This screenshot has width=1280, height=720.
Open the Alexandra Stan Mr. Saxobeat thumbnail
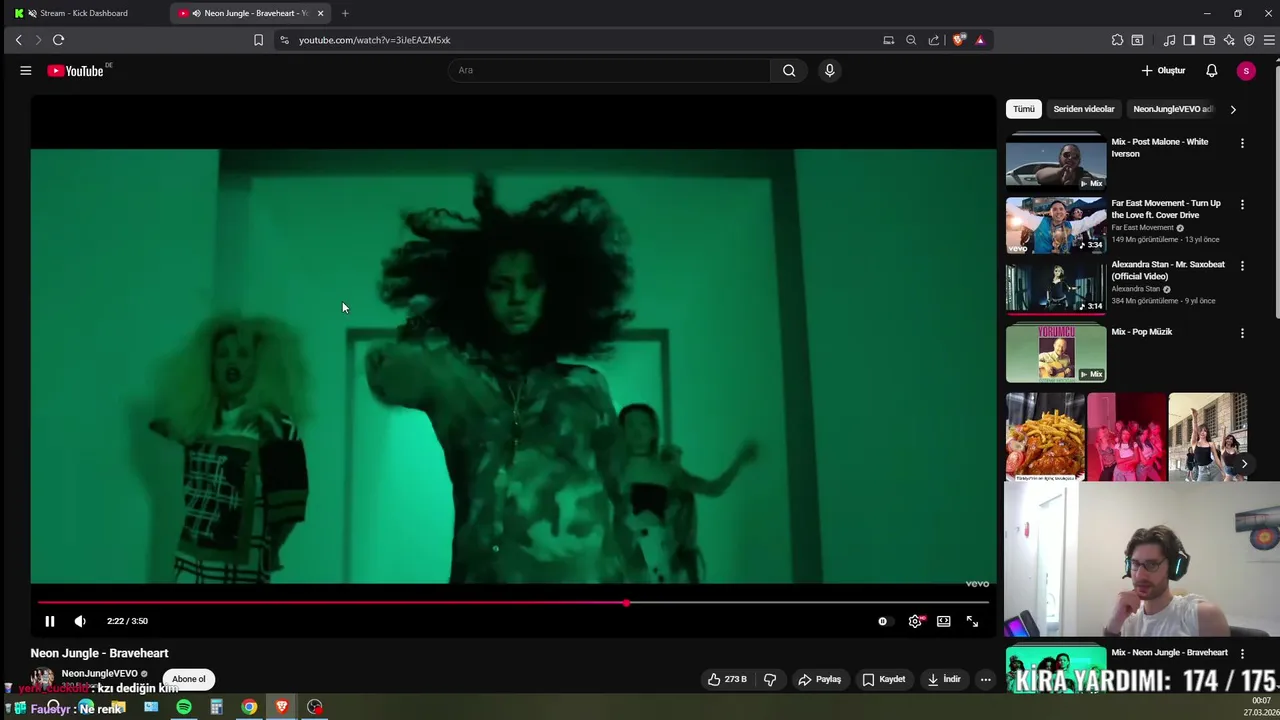[x=1056, y=287]
